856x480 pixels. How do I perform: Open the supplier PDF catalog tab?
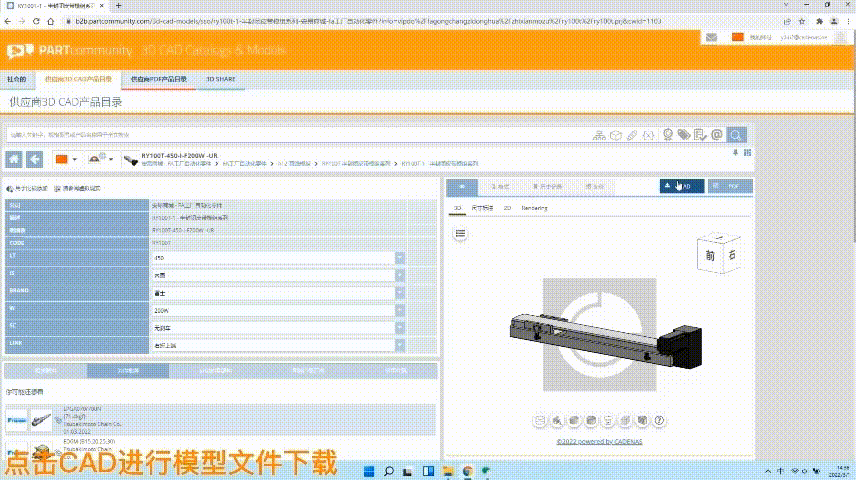pos(159,79)
